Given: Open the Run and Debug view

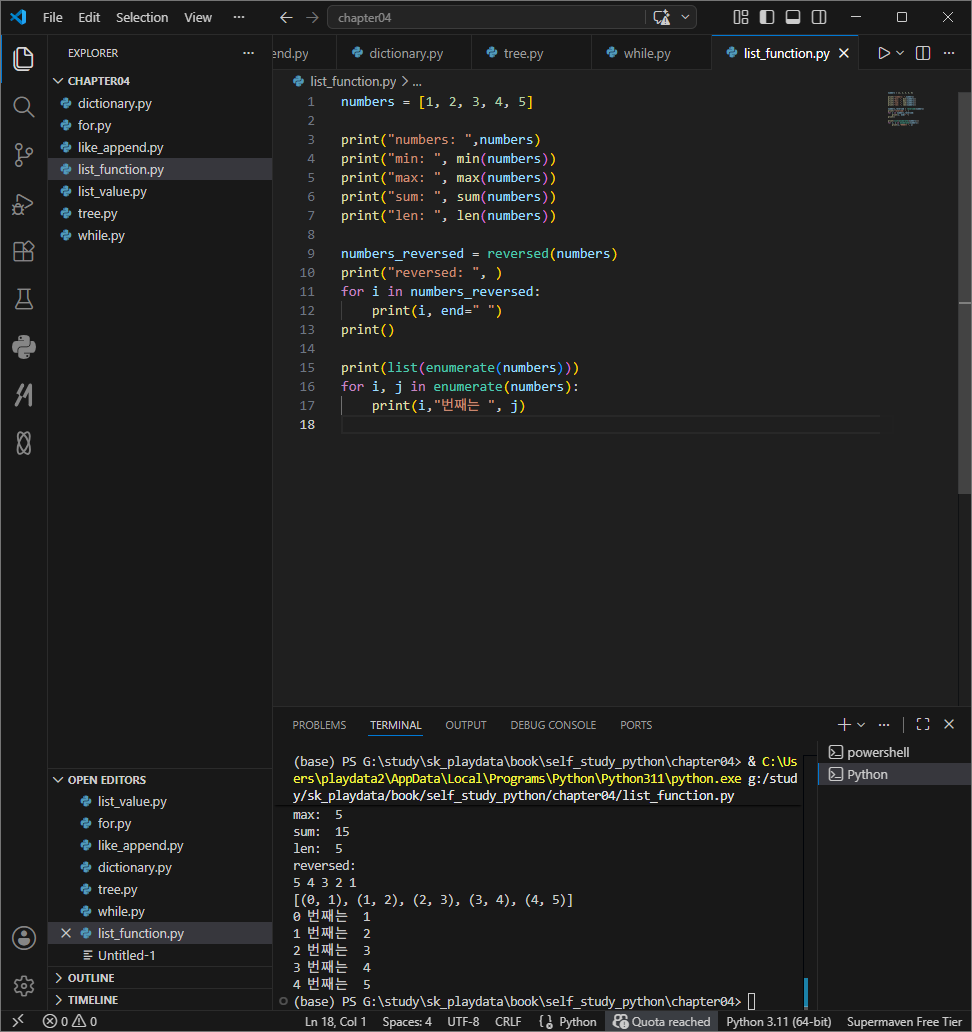Looking at the screenshot, I should click(24, 204).
